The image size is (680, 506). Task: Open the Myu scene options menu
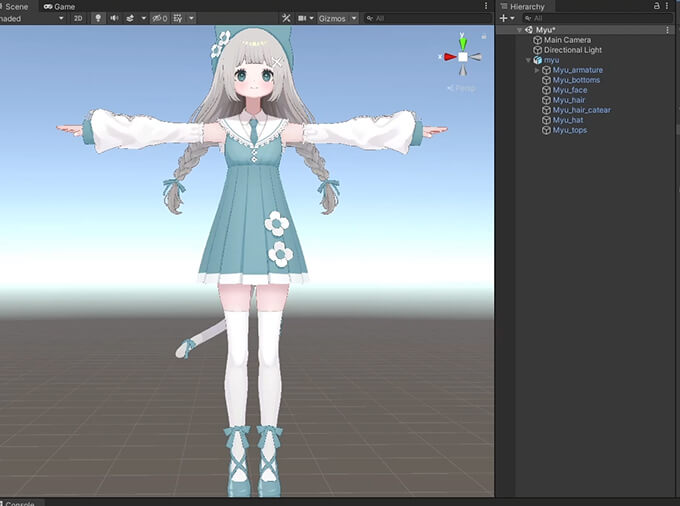[667, 30]
